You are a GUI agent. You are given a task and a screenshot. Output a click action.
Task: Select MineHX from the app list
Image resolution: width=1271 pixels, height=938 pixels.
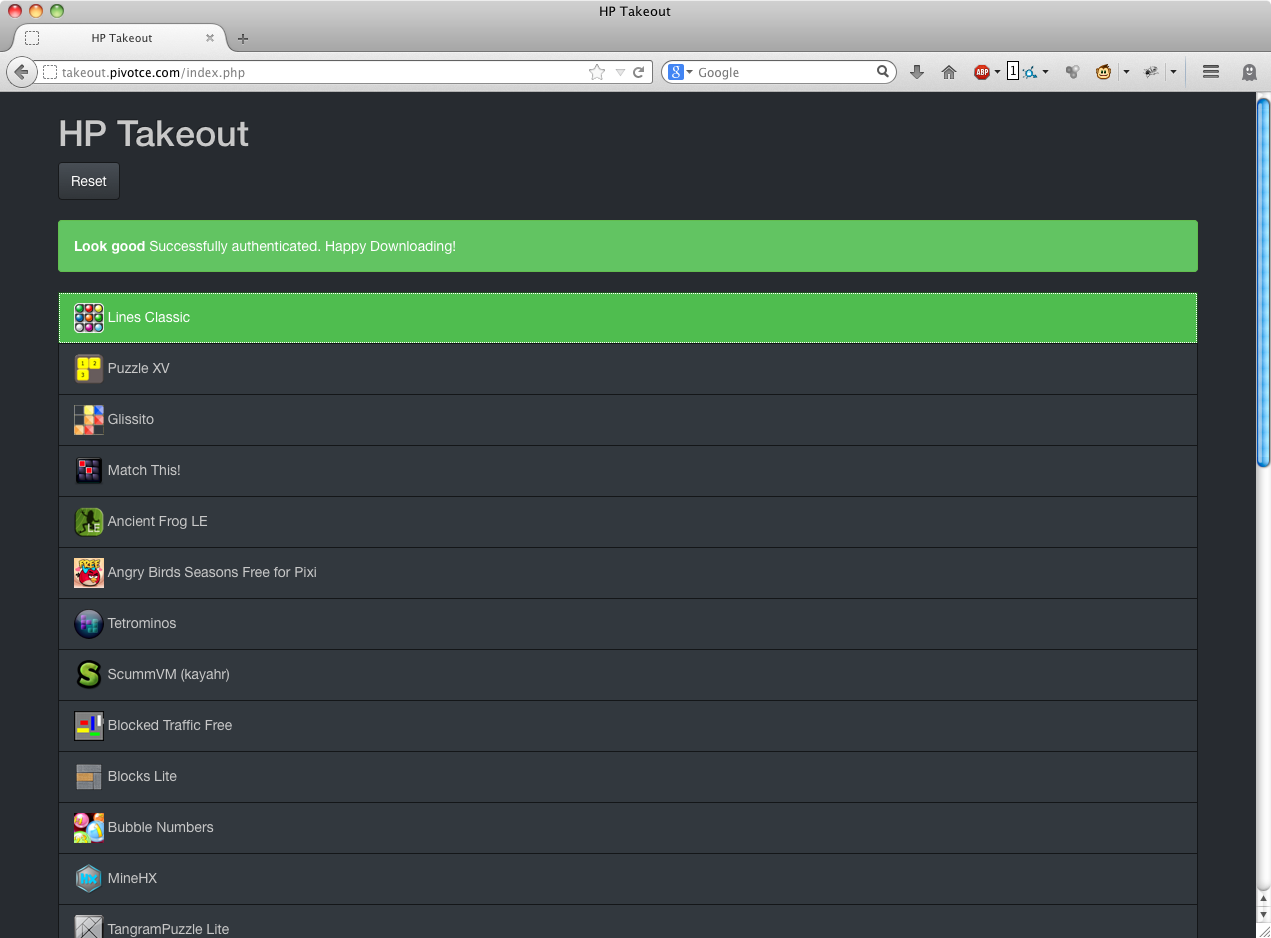click(x=628, y=879)
